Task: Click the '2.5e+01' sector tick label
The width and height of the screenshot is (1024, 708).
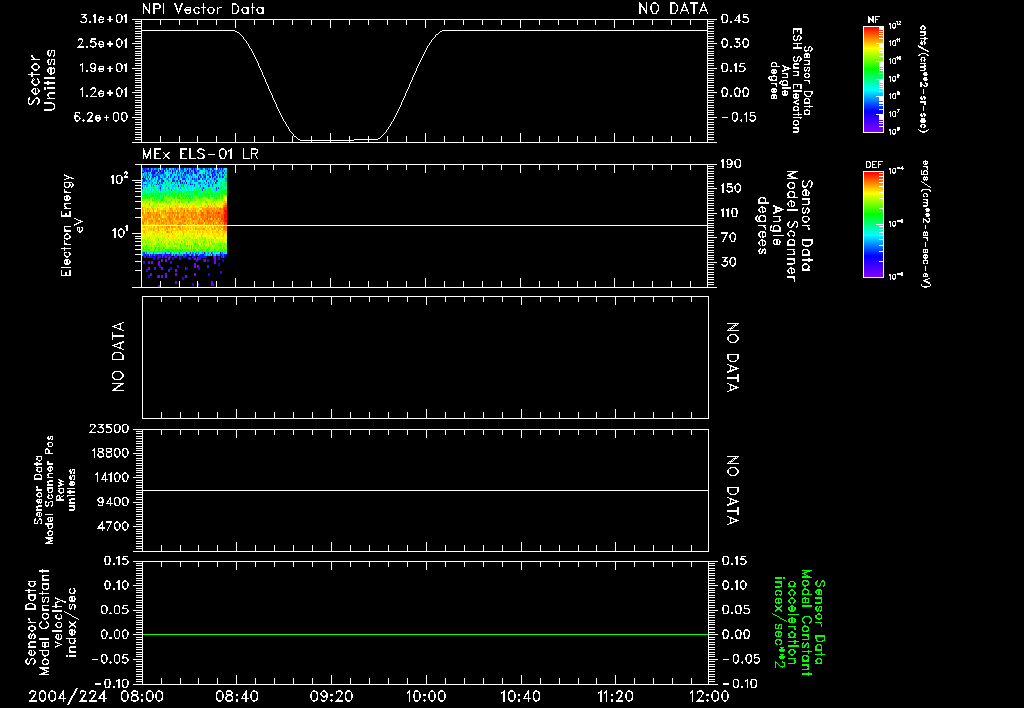Action: 103,43
